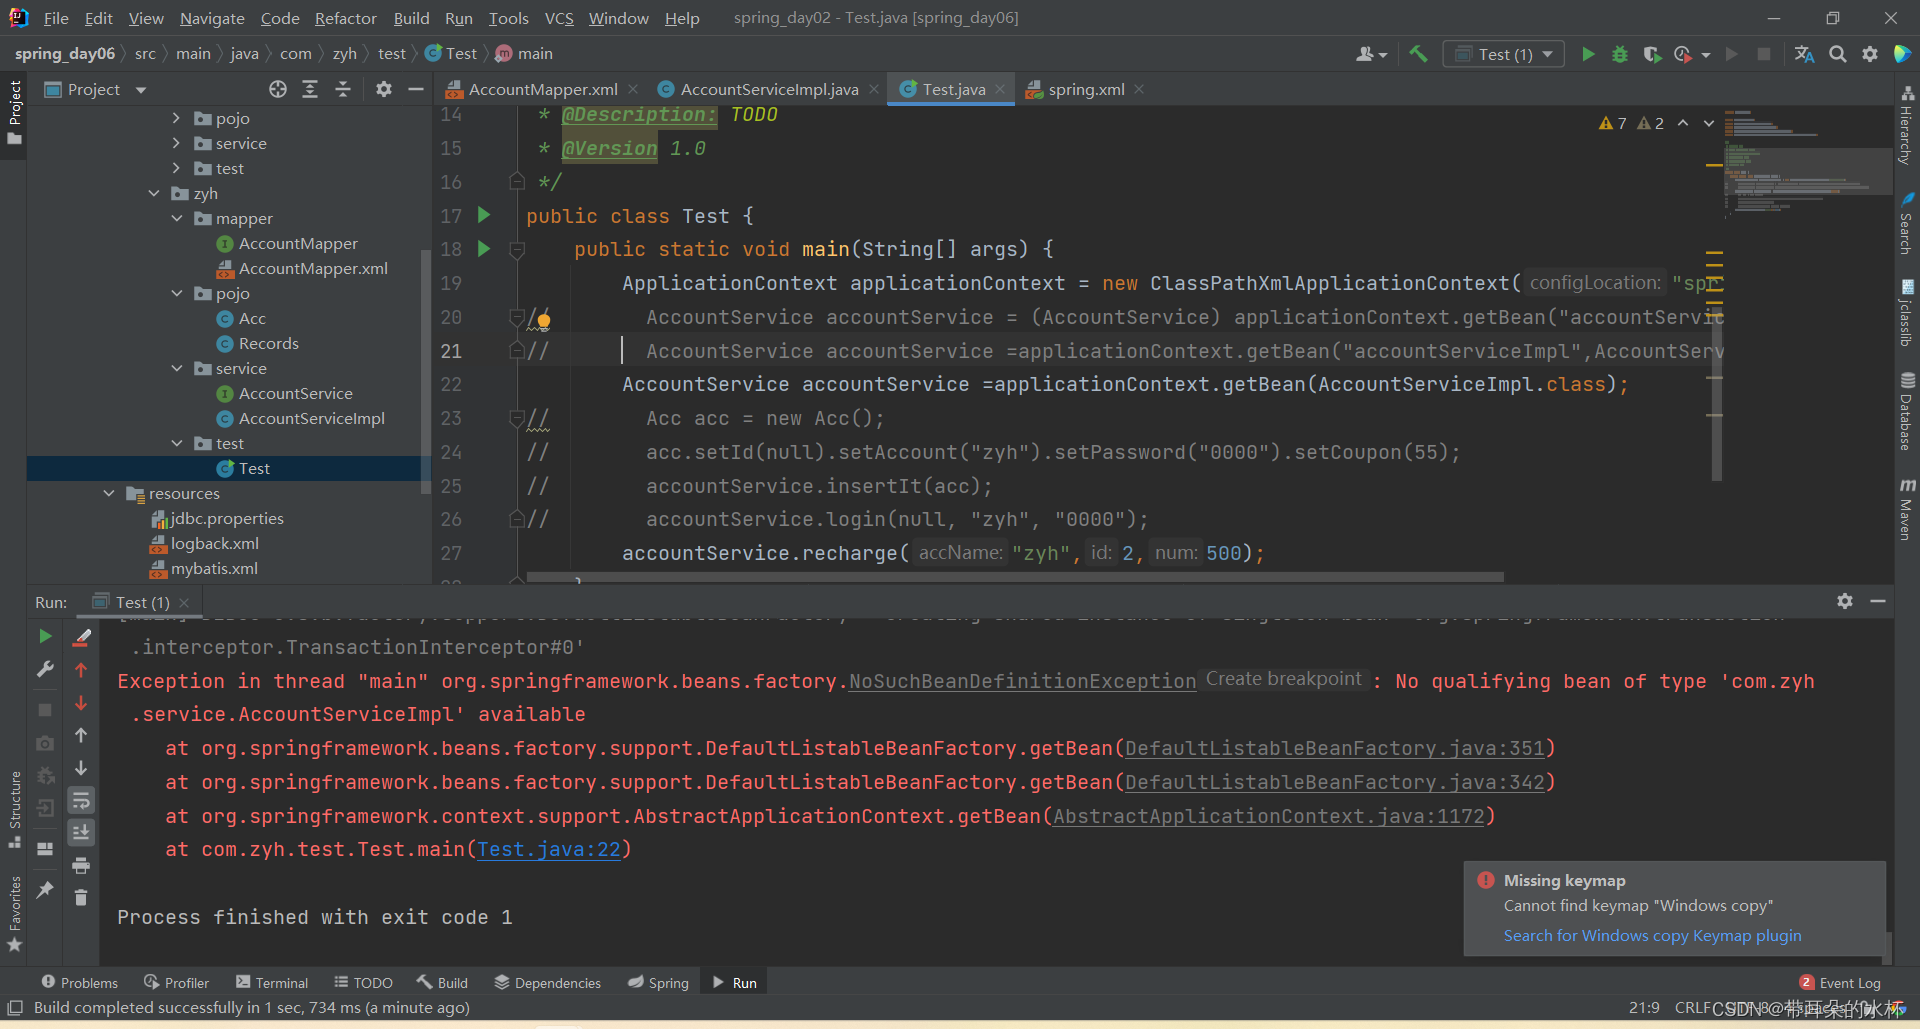
Task: Run Test using the green Run icon
Action: point(1589,54)
